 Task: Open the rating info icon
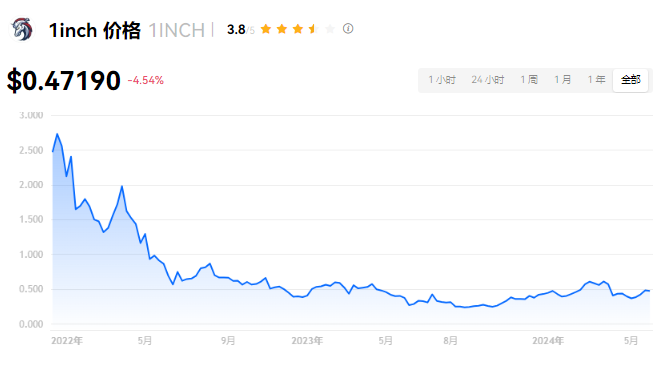348,29
